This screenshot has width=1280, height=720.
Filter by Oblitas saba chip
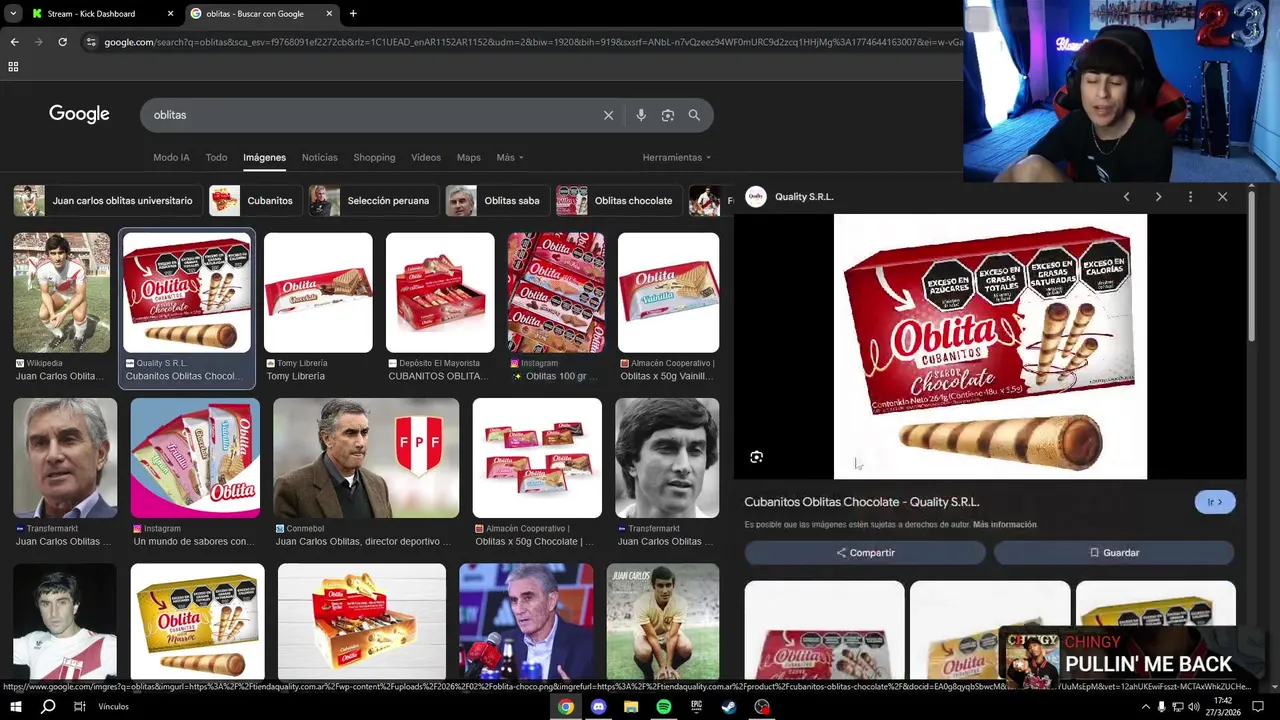click(x=496, y=201)
